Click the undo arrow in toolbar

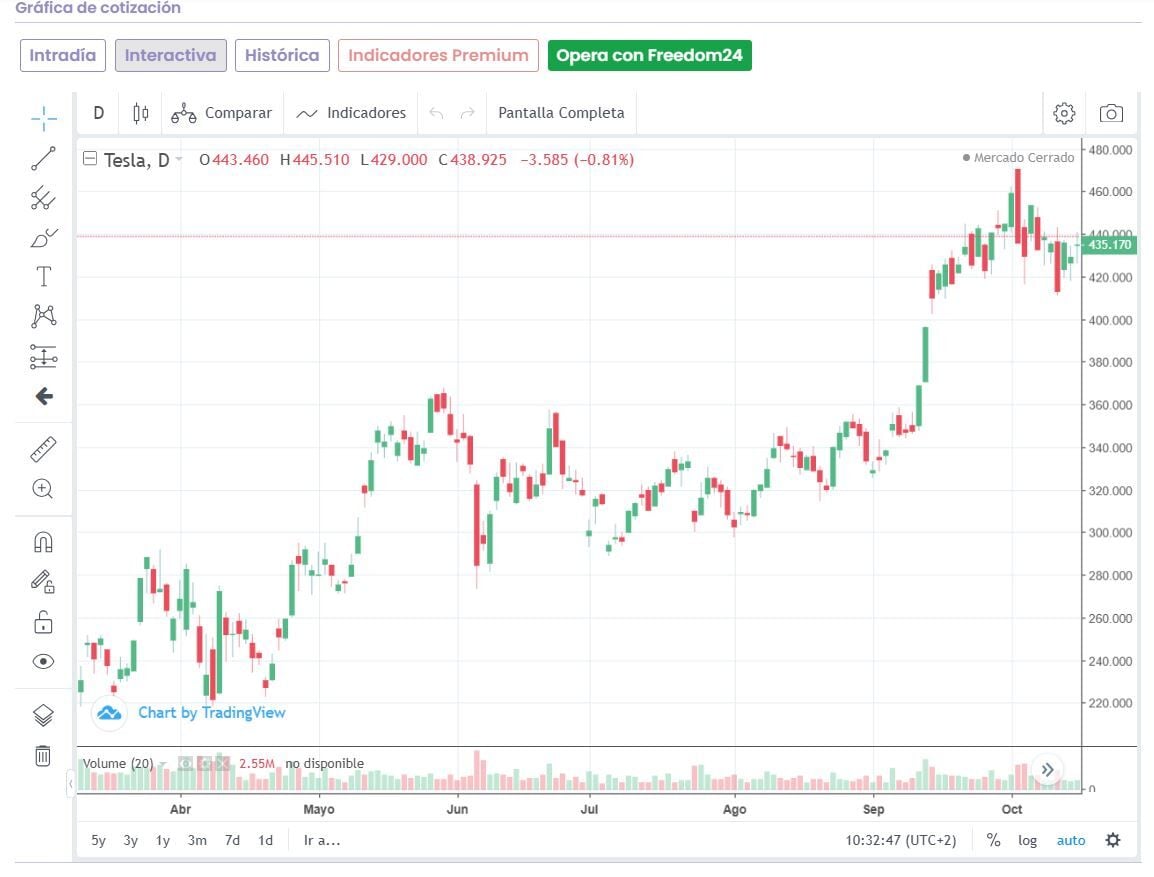click(x=436, y=113)
